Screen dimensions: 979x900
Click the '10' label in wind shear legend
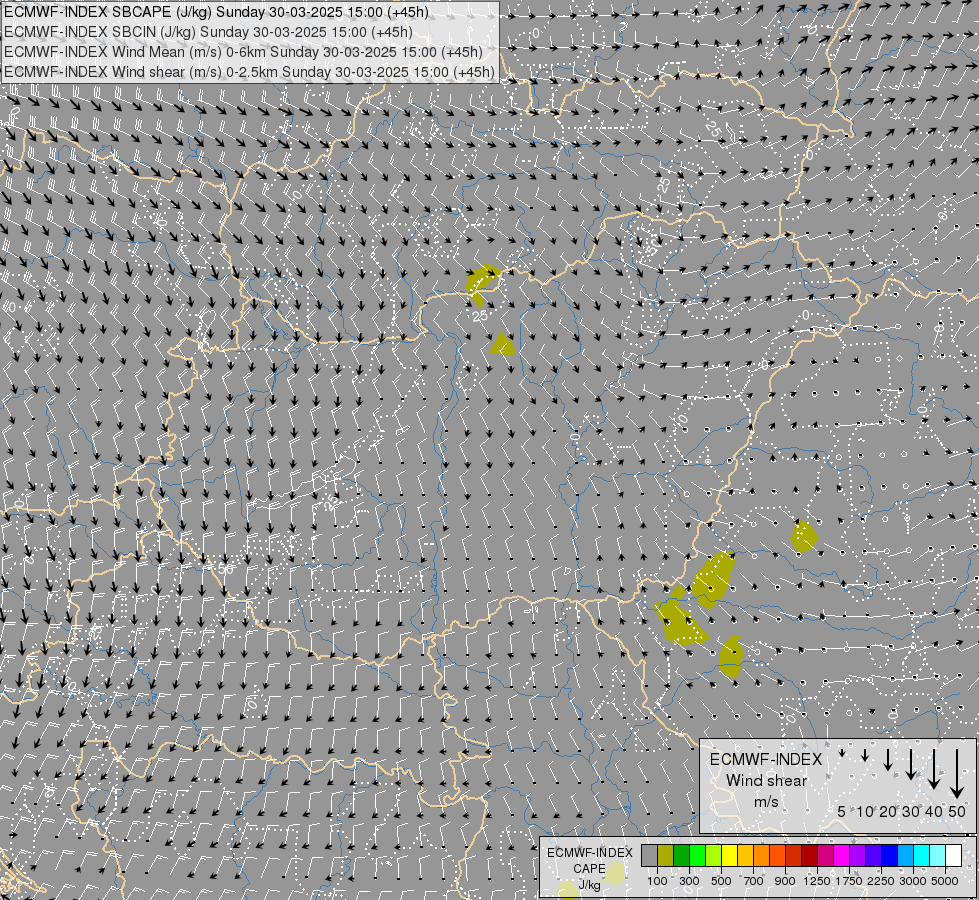865,811
